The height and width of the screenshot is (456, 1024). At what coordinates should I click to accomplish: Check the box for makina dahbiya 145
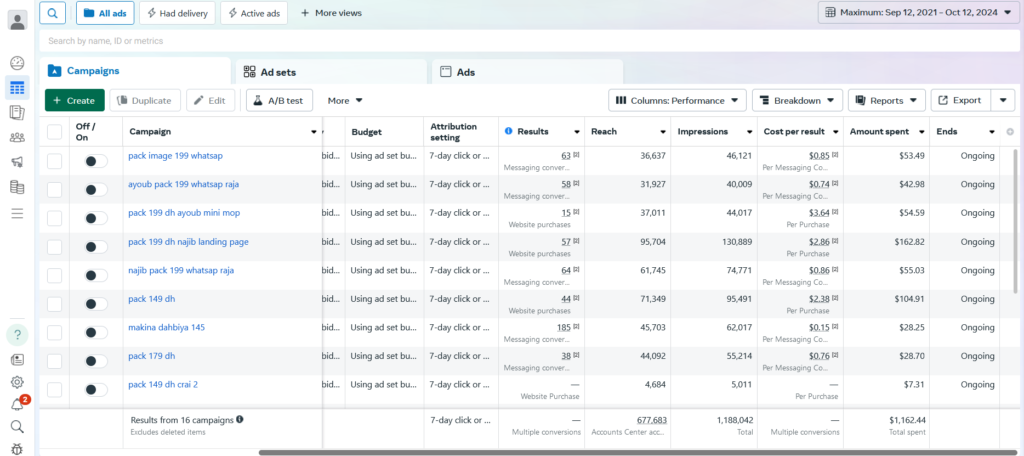[x=54, y=333]
